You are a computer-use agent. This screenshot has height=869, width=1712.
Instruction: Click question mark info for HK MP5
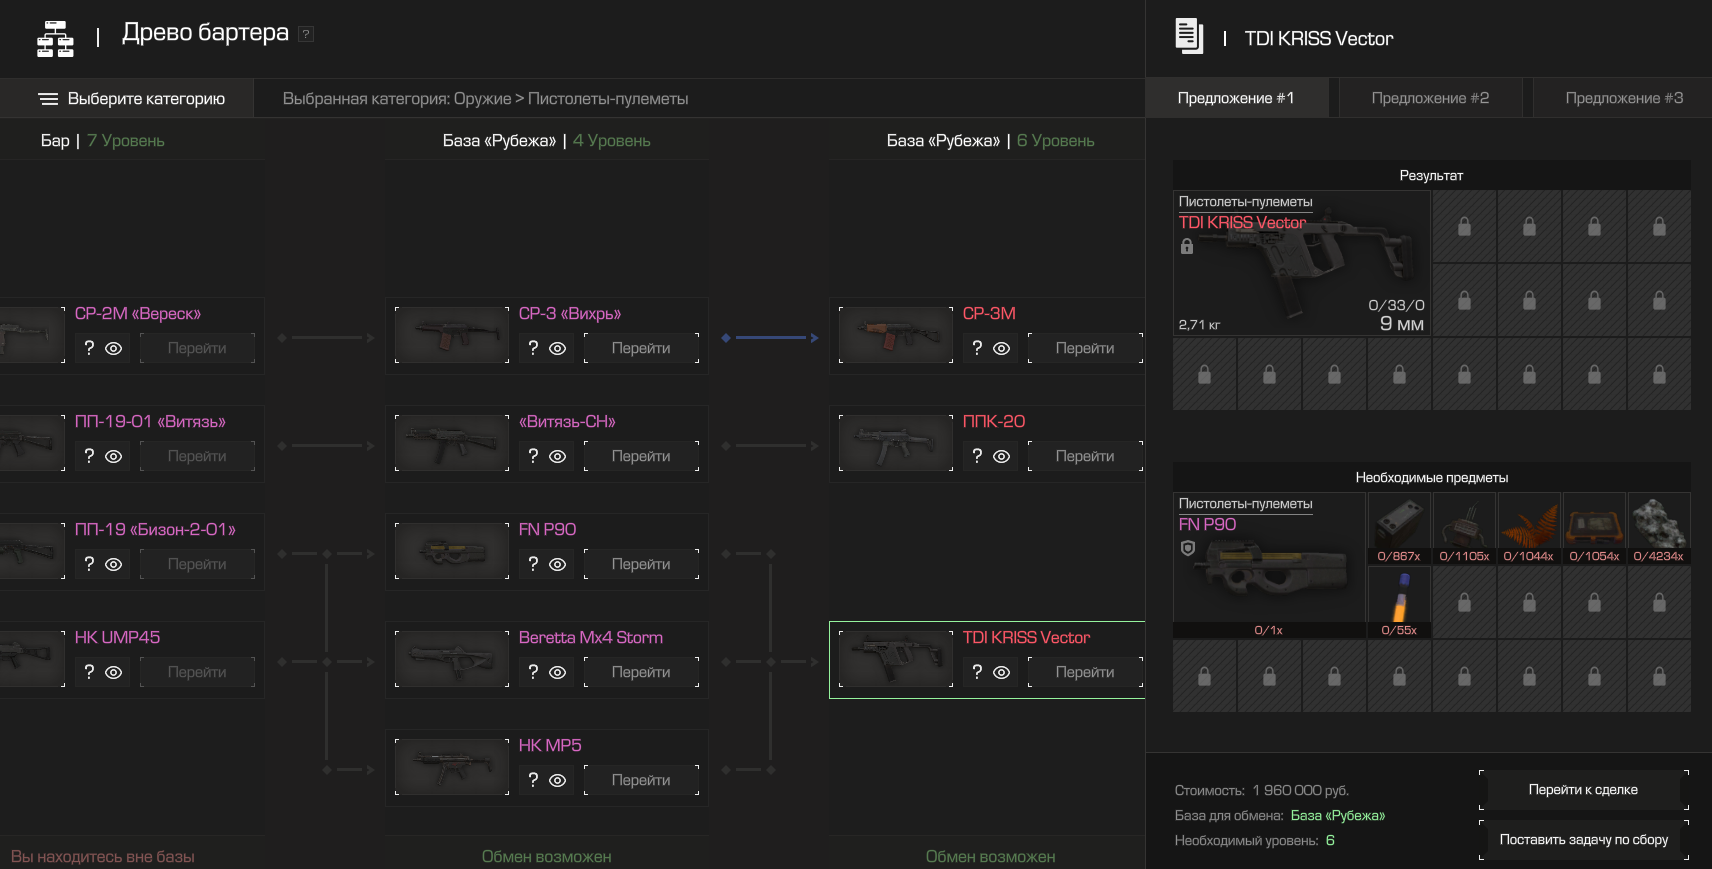(x=533, y=780)
